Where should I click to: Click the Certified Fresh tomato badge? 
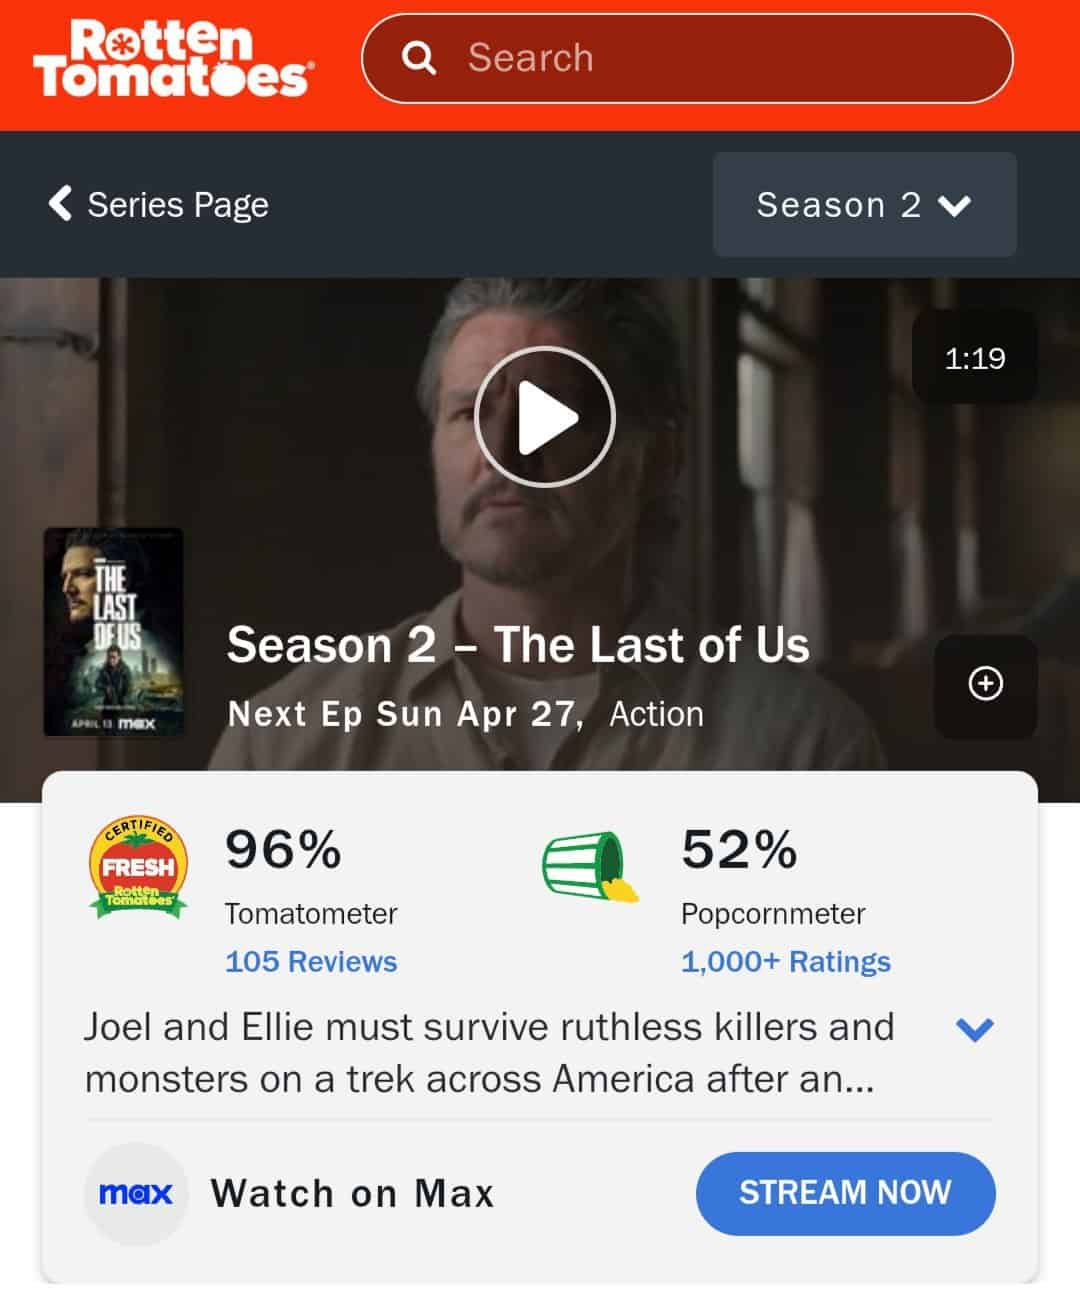point(138,867)
